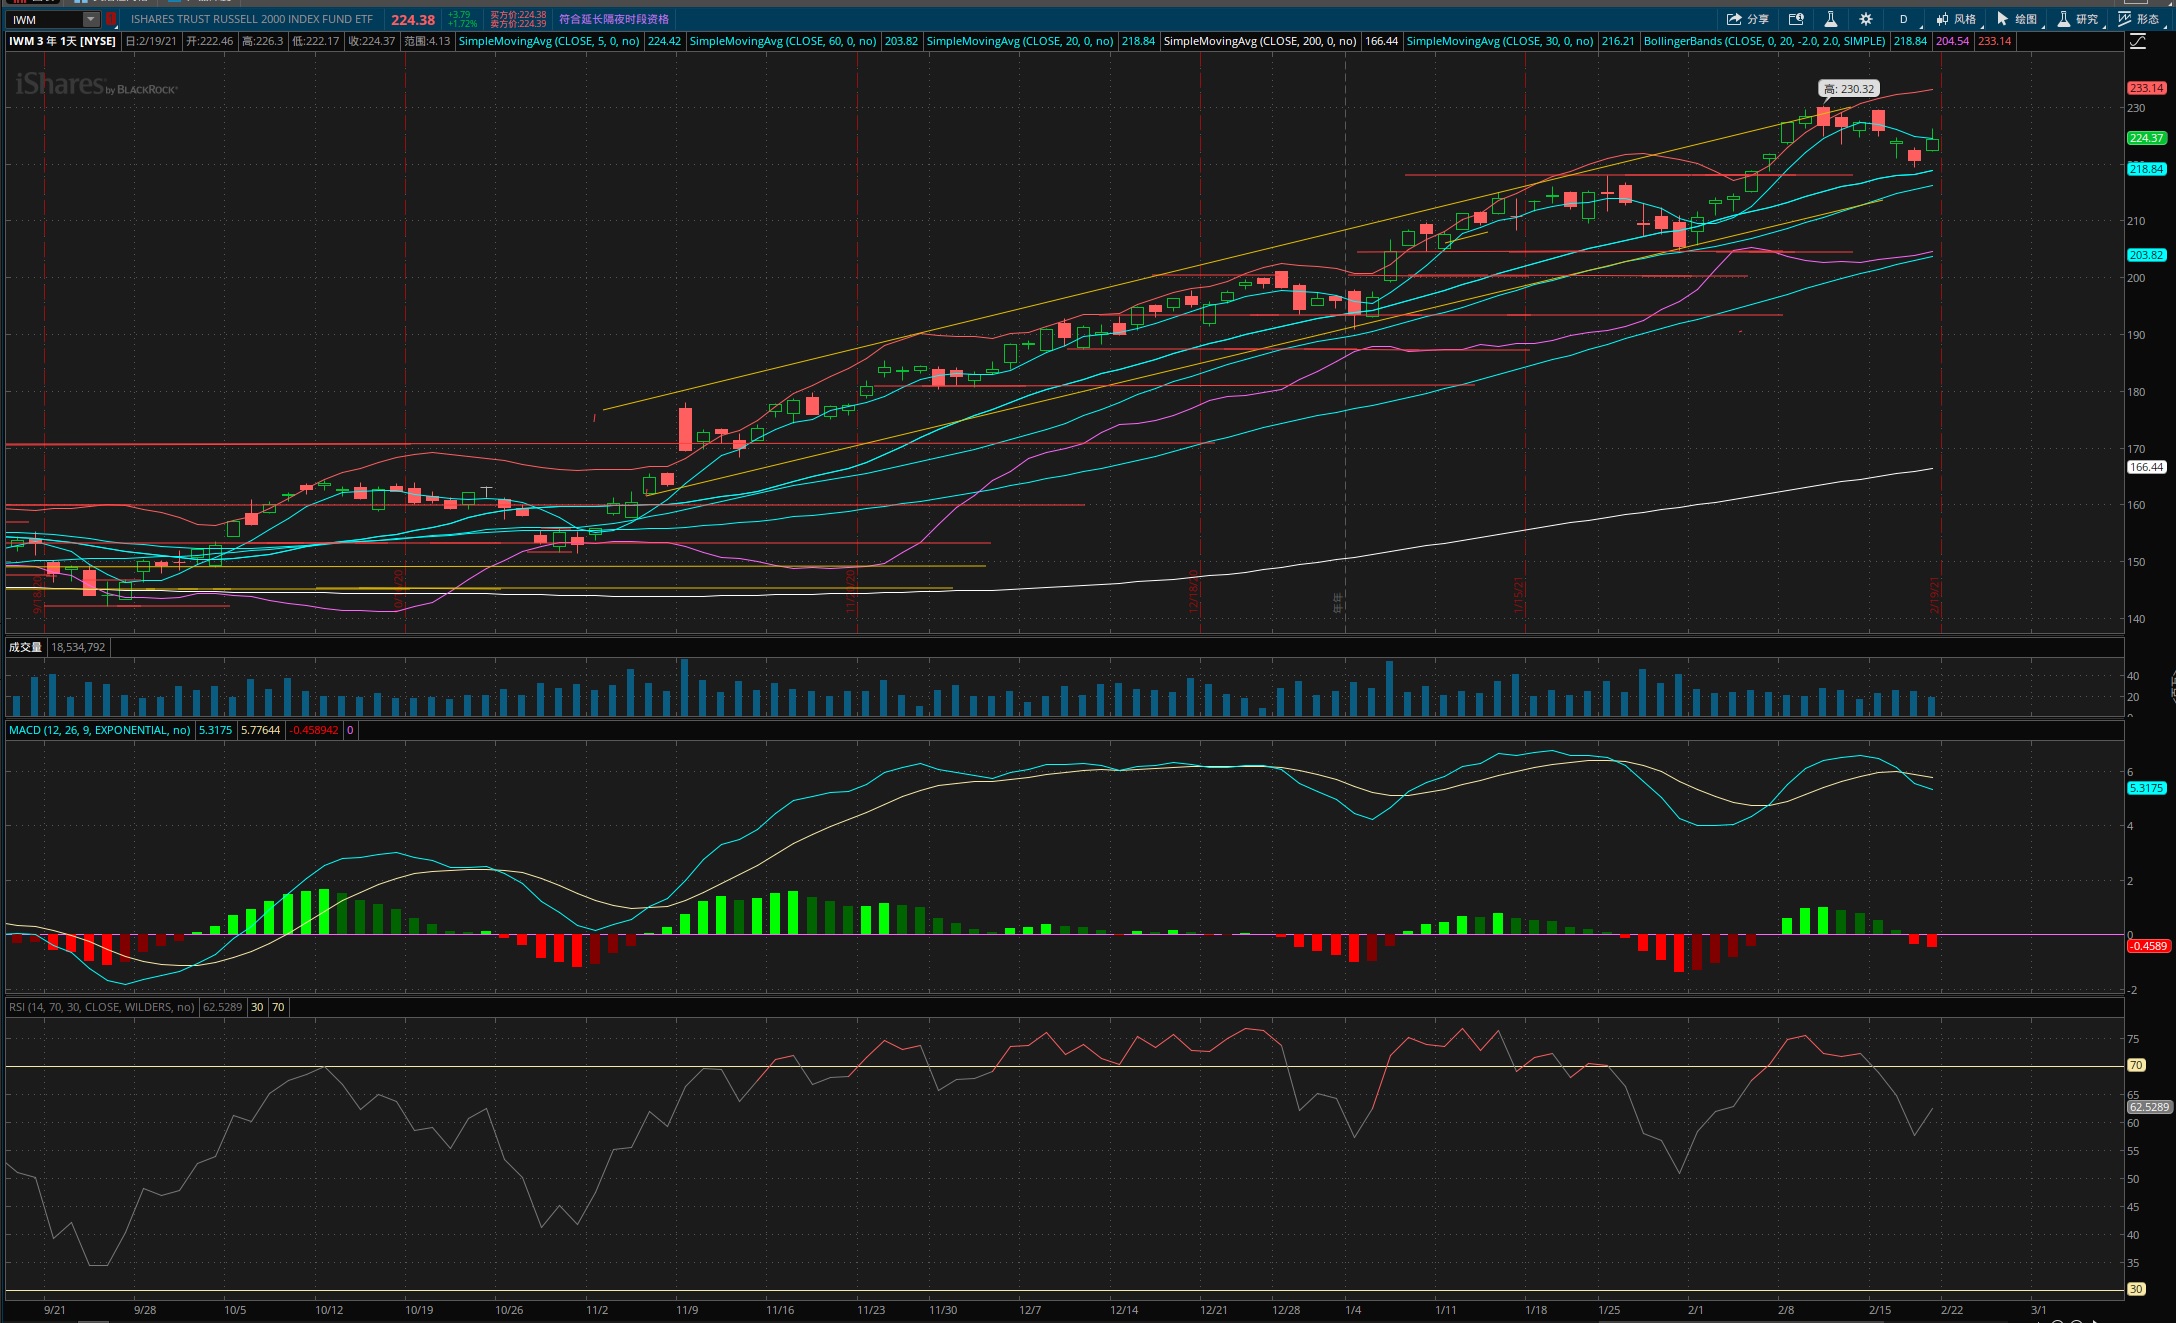
Task: Open the D timeframe dropdown
Action: 1903,19
